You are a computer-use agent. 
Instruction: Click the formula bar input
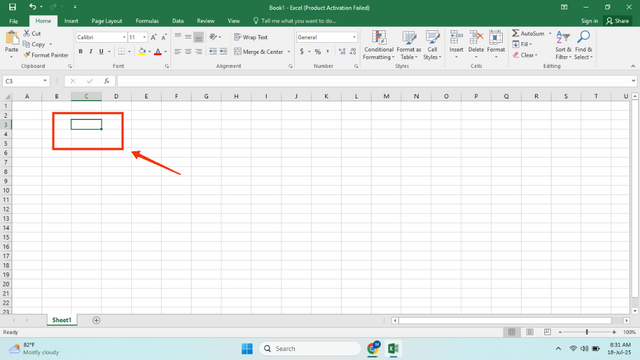(373, 81)
